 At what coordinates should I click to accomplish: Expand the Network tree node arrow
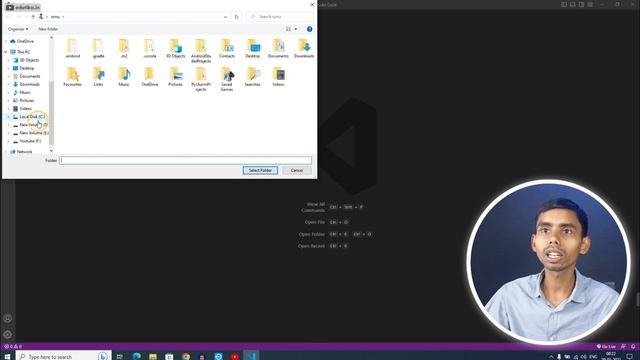(x=6, y=151)
